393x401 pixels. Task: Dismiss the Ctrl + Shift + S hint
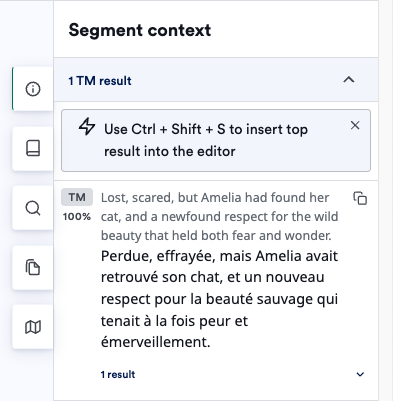pos(355,125)
